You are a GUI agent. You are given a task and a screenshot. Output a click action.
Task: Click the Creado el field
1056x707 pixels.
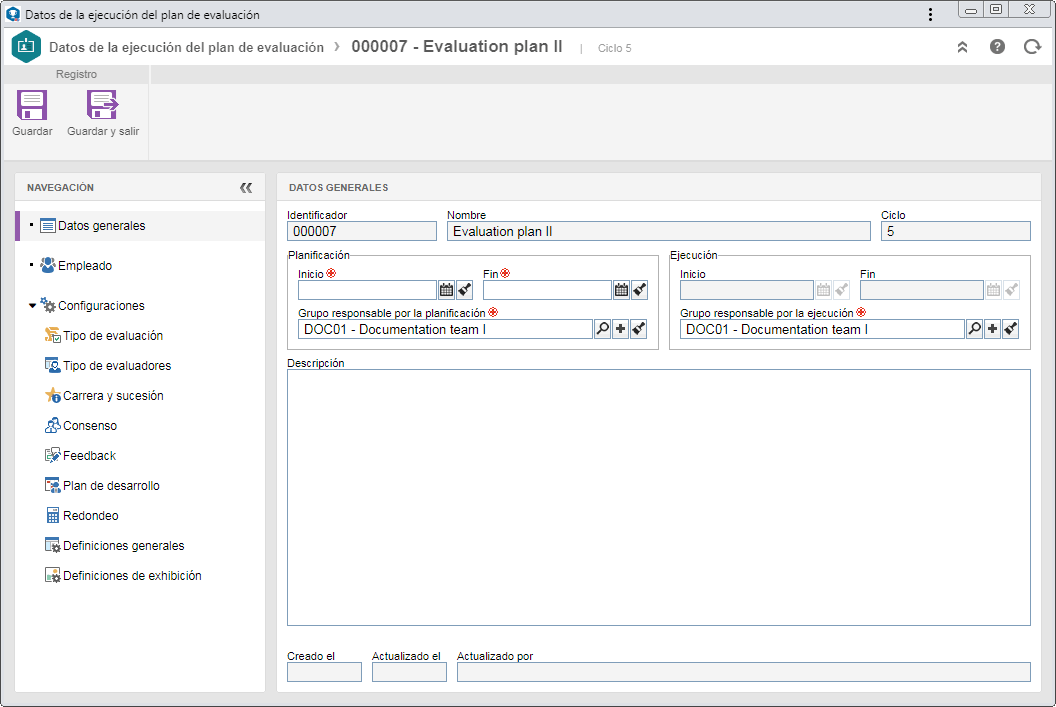[325, 672]
